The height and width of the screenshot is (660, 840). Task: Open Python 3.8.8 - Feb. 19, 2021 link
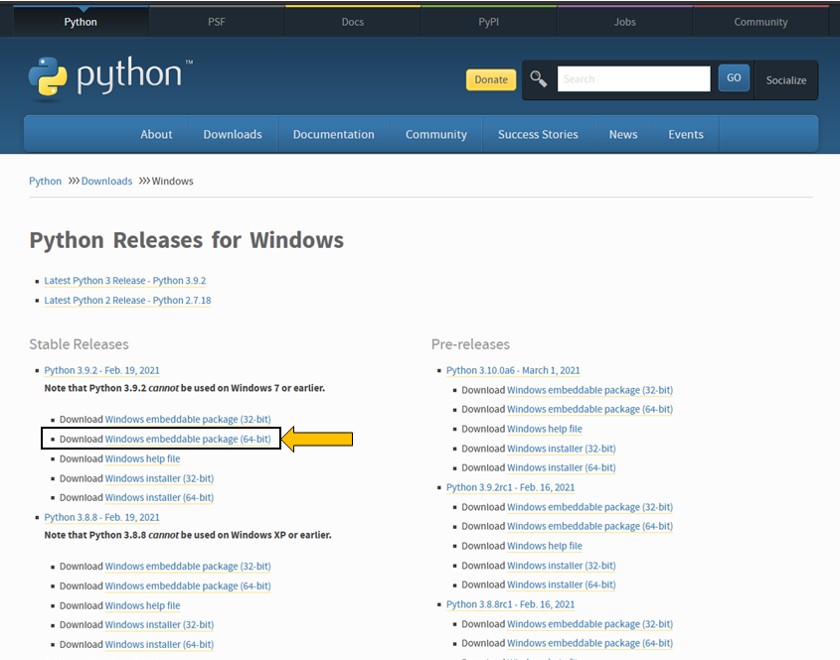click(x=102, y=518)
